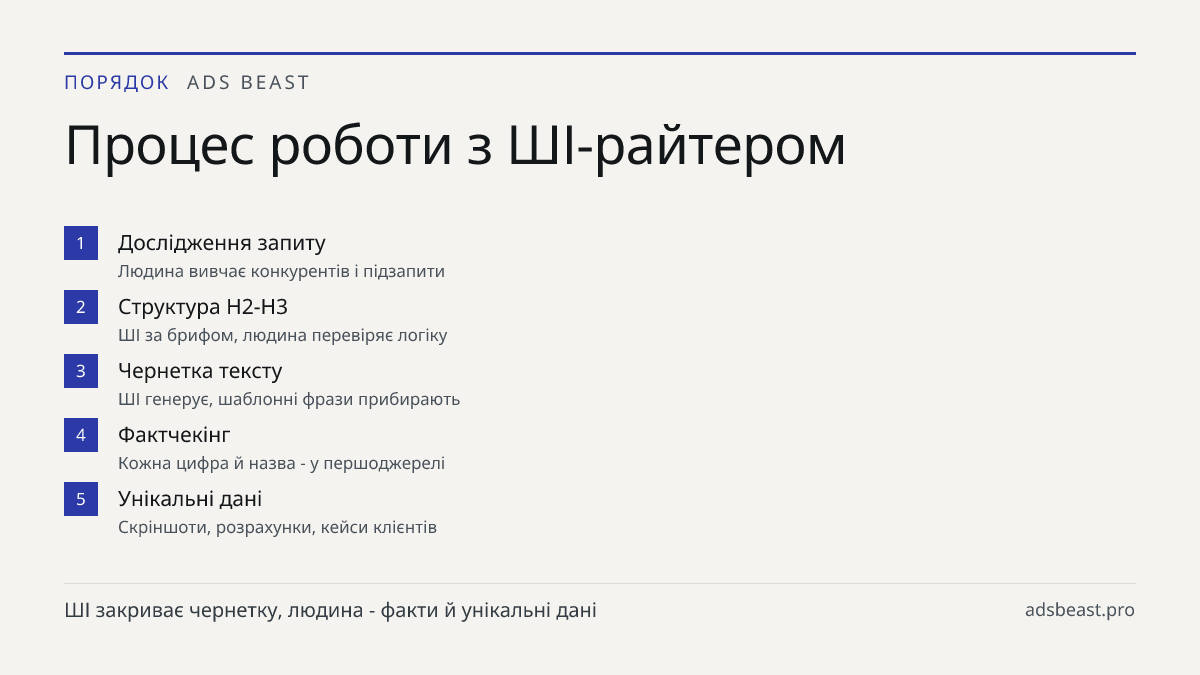Select the heading 'Чернетка тексту'
The height and width of the screenshot is (675, 1200).
(x=200, y=371)
